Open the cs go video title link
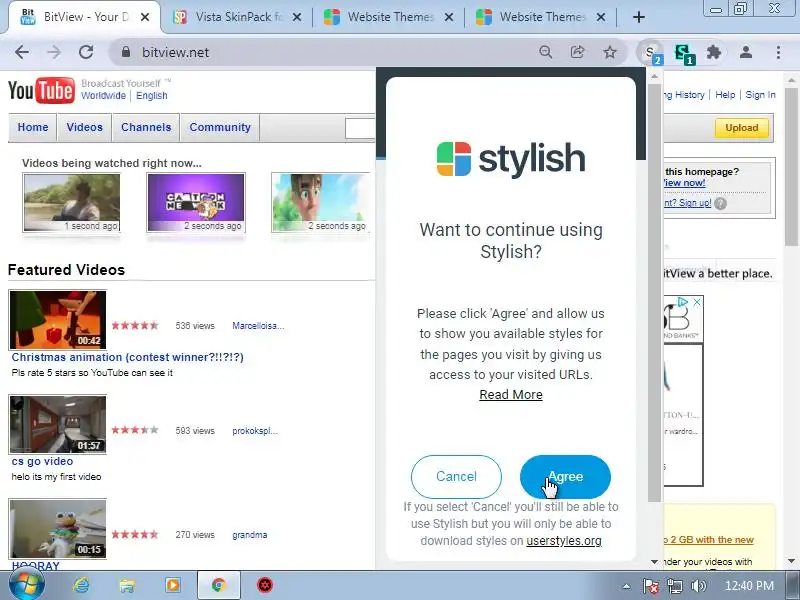The height and width of the screenshot is (600, 800). tap(42, 461)
